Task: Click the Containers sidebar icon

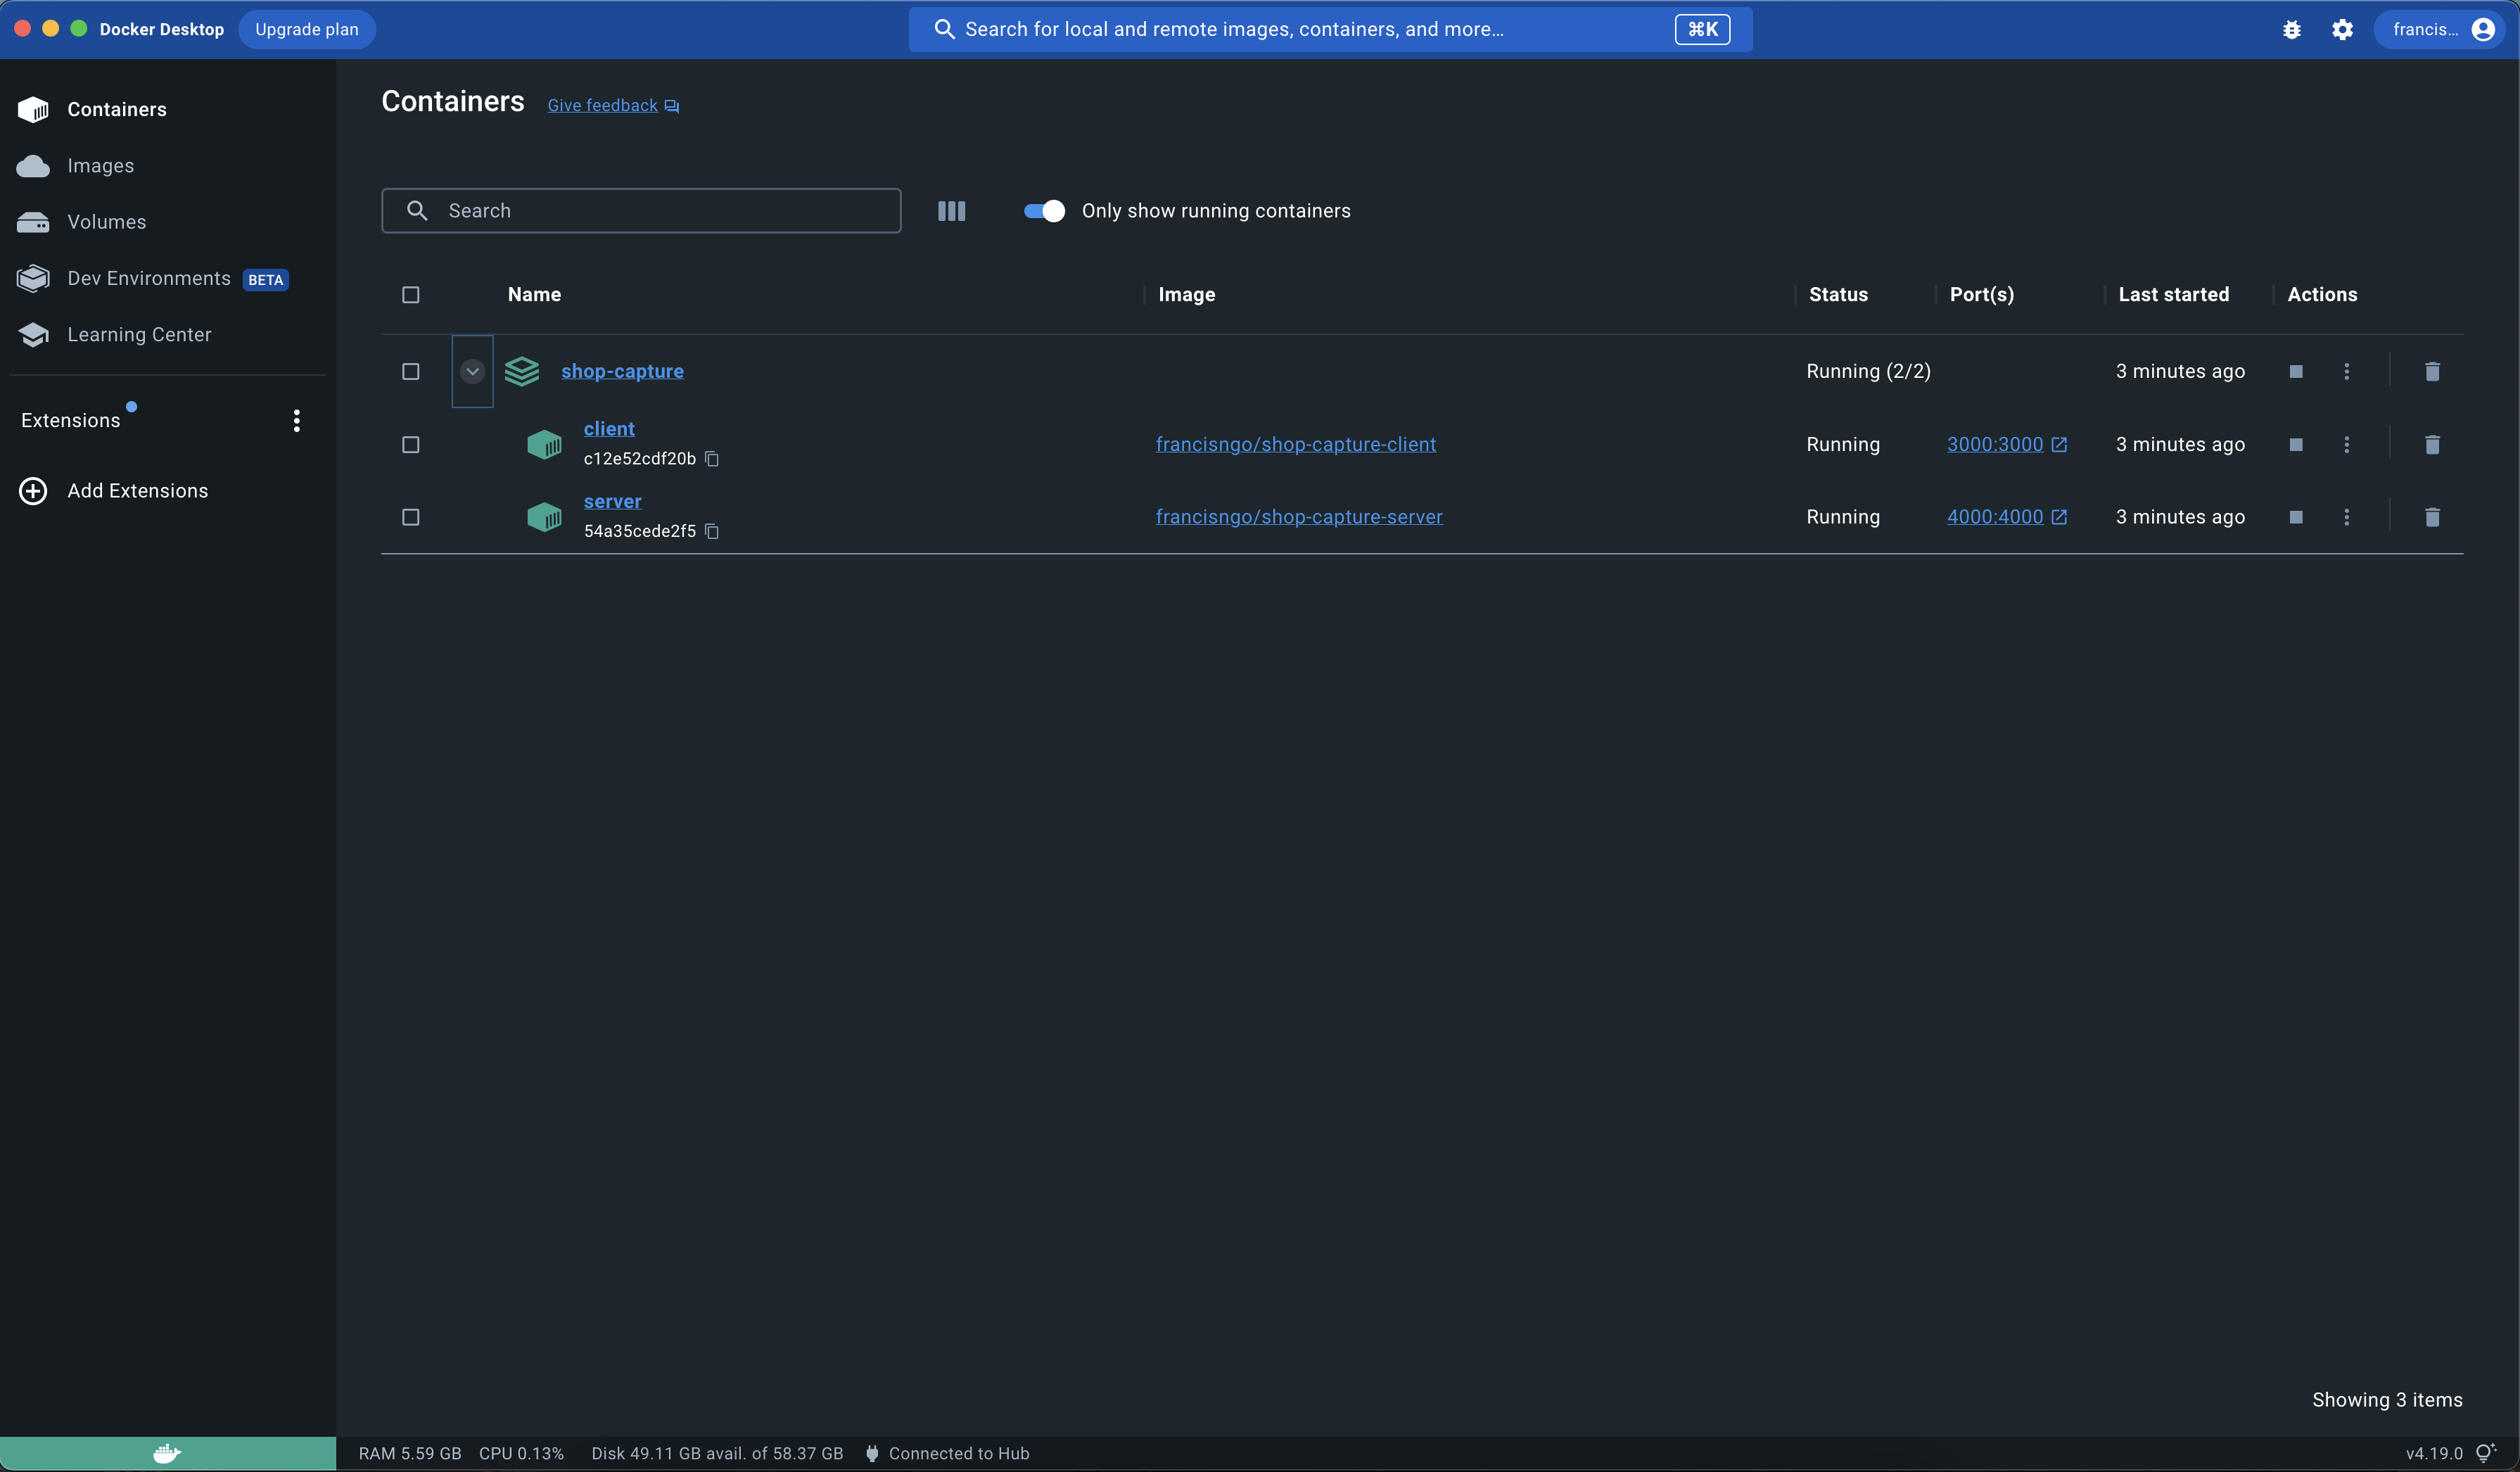Action: pyautogui.click(x=32, y=108)
